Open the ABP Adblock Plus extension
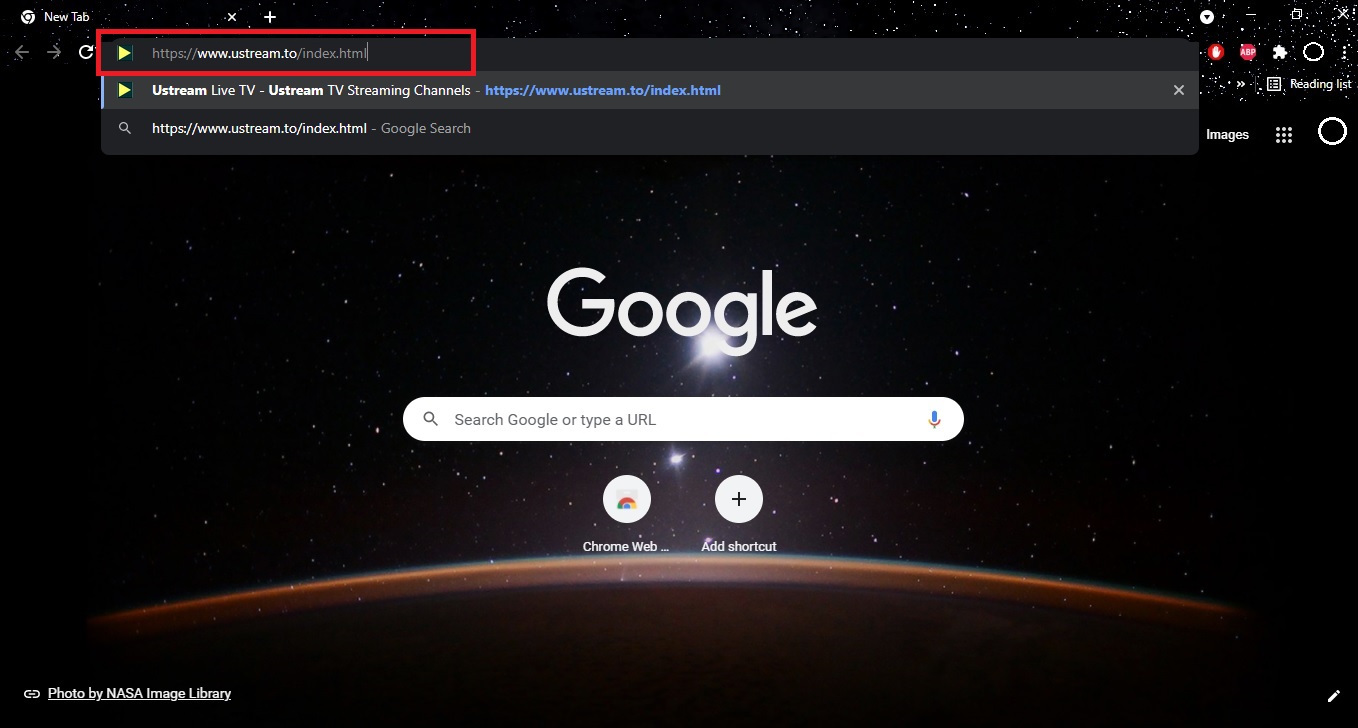 click(1248, 52)
